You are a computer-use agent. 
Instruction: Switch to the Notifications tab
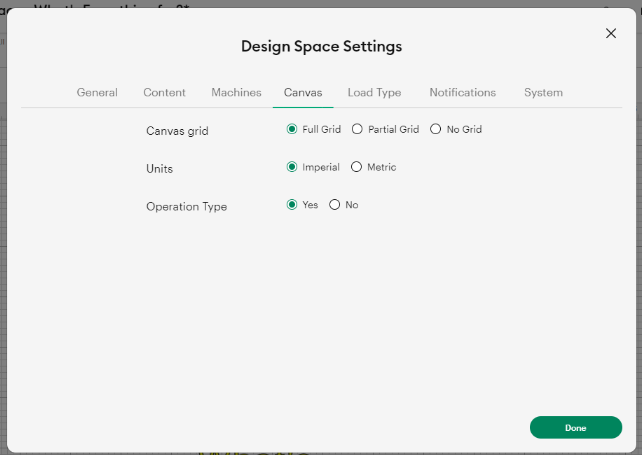tap(463, 93)
